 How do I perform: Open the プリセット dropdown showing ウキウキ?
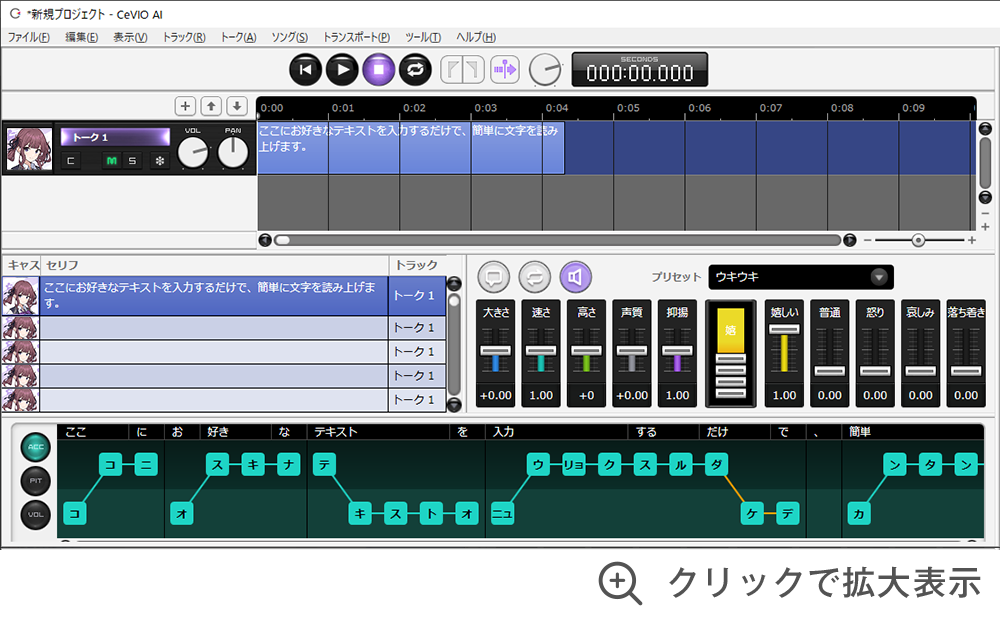click(x=801, y=277)
